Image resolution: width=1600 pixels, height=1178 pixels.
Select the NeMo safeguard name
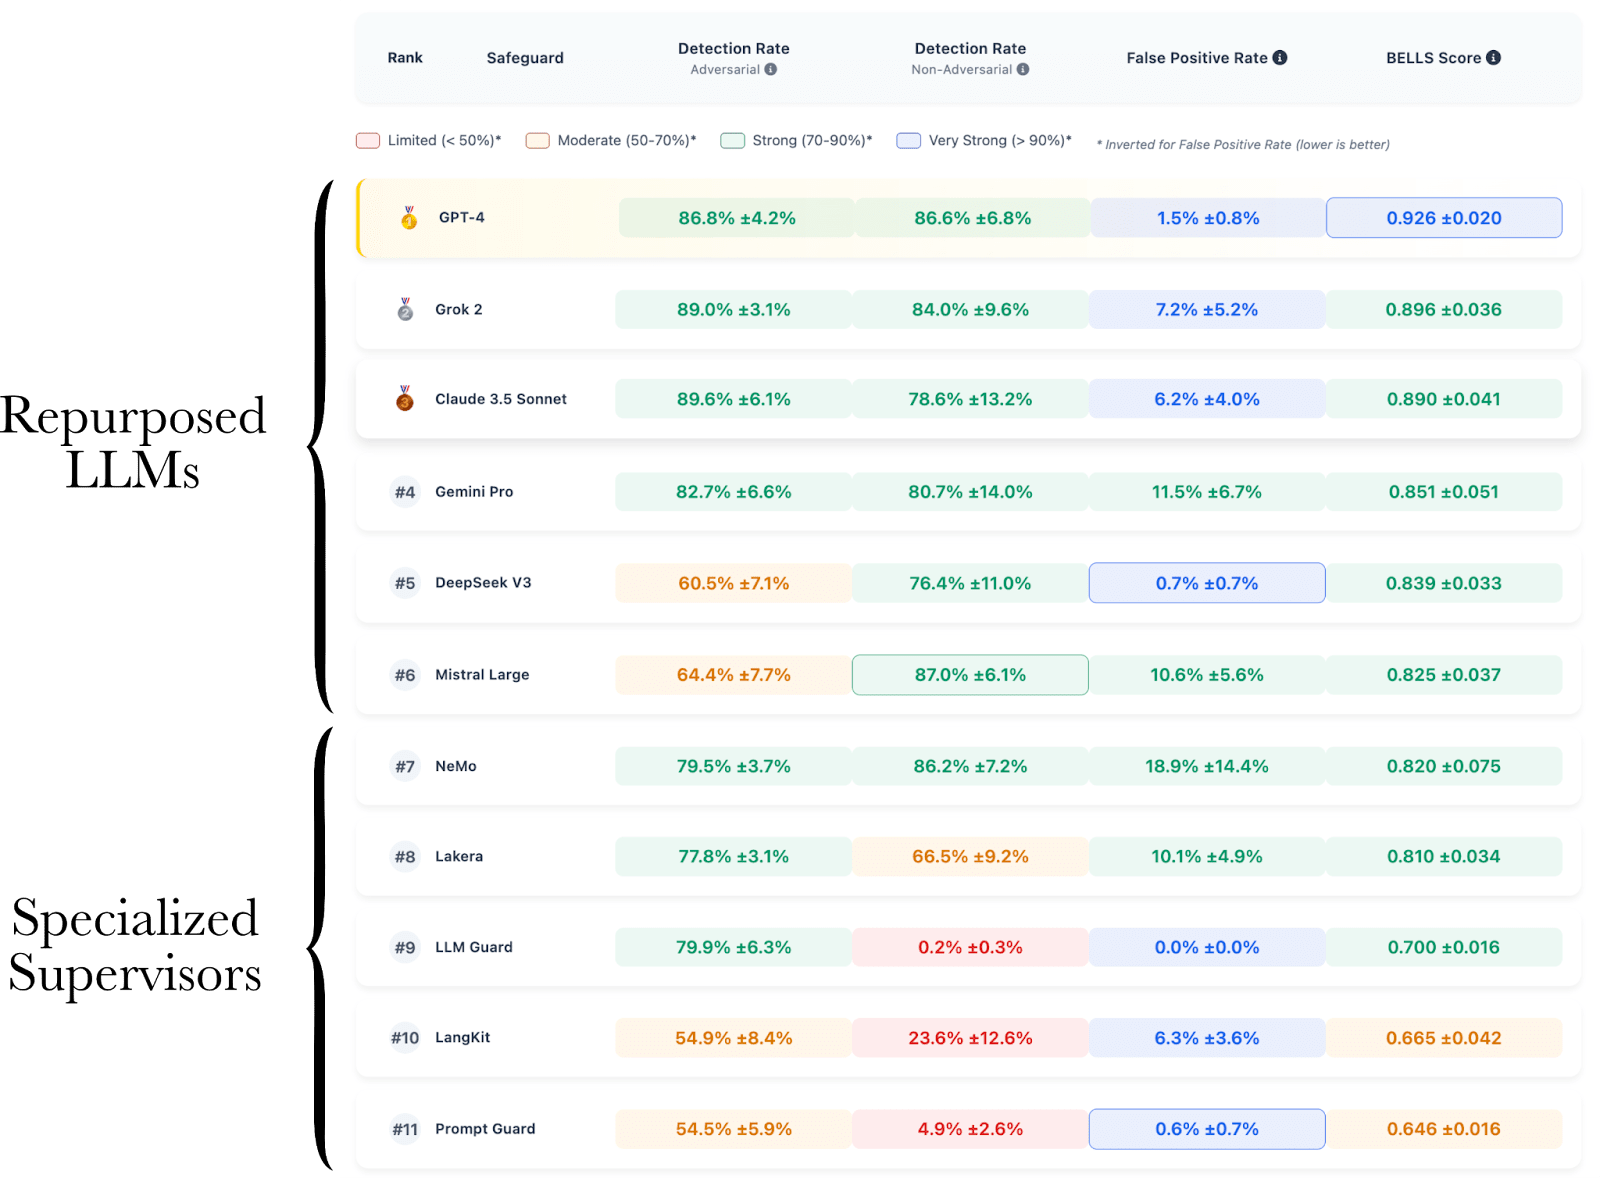coord(456,767)
